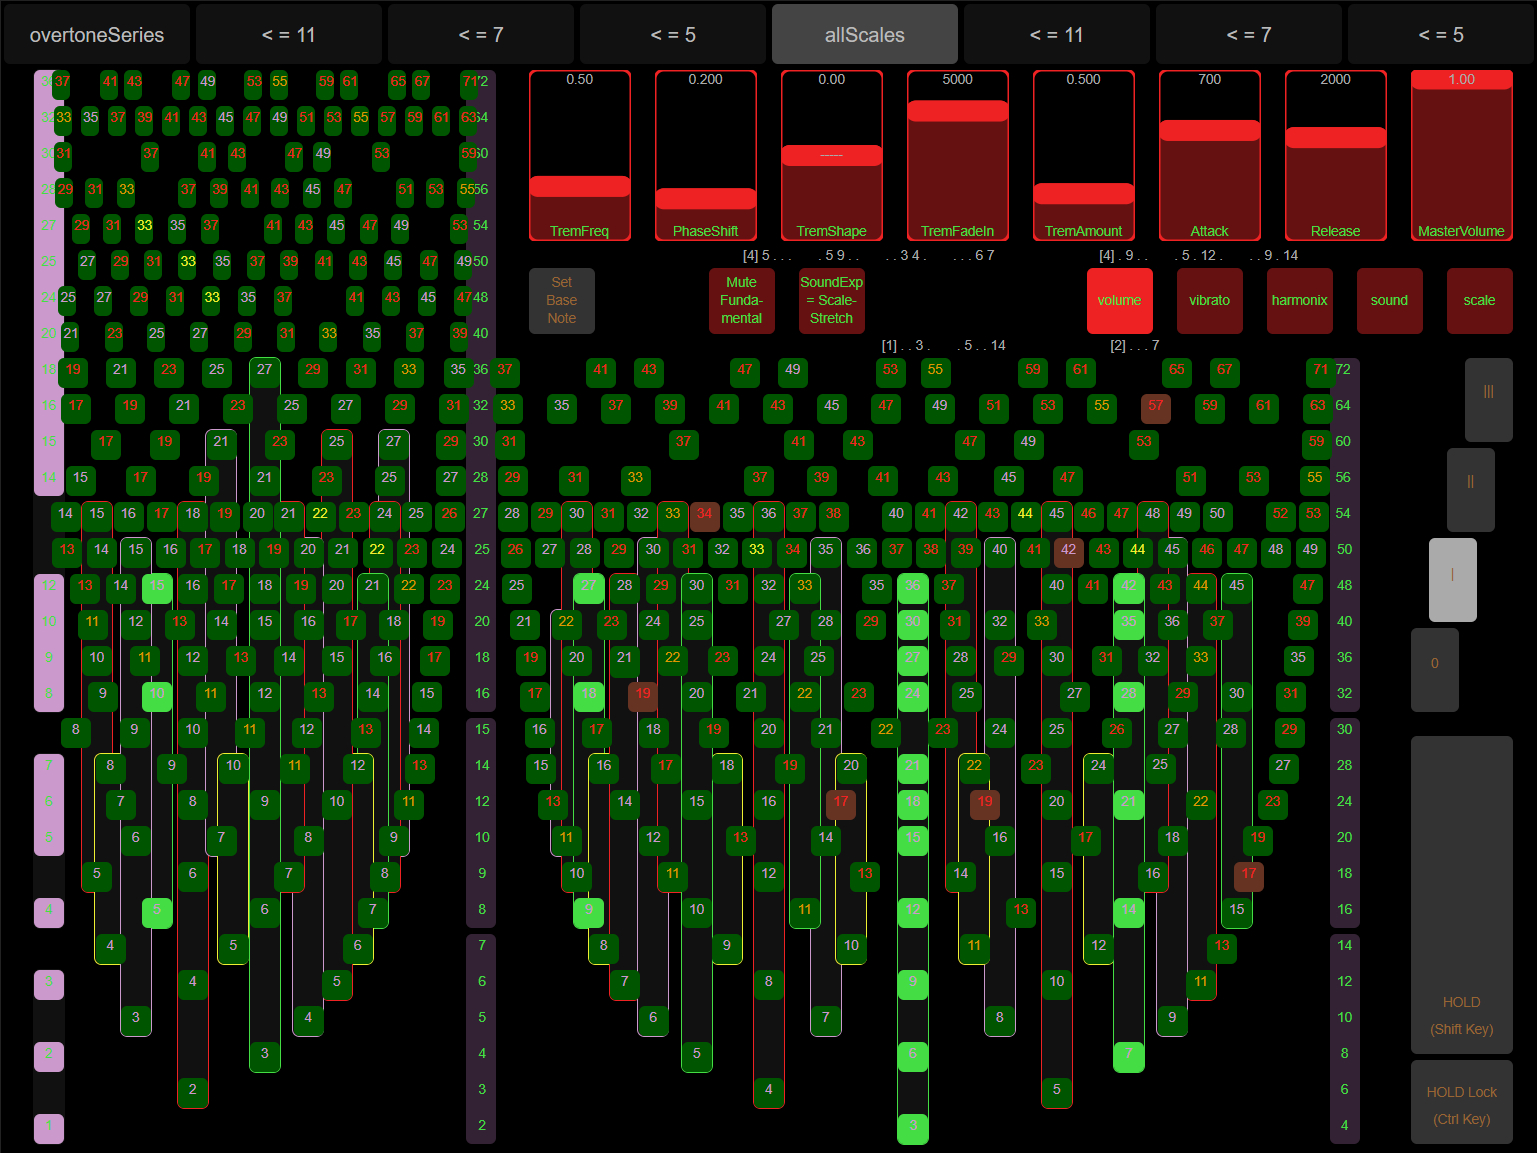Toggle the Mute Fundamental button
Image resolution: width=1537 pixels, height=1153 pixels.
point(742,300)
